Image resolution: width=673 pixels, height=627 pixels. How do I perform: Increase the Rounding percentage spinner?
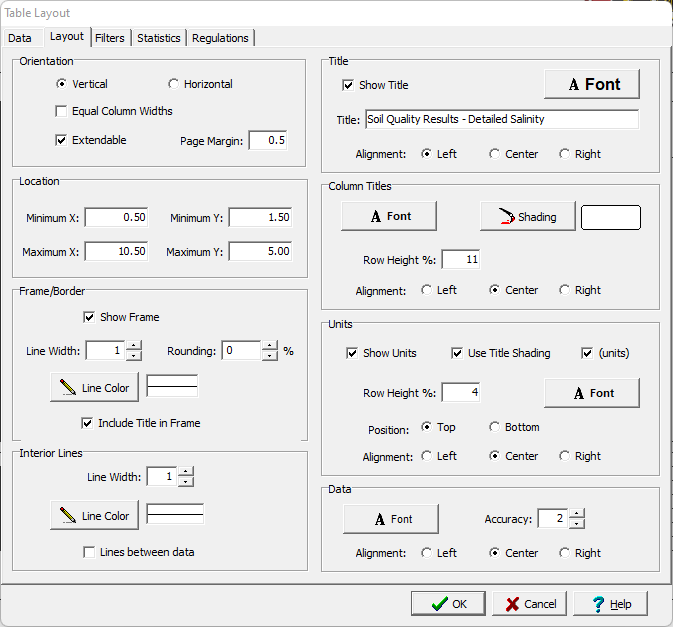pyautogui.click(x=269, y=346)
